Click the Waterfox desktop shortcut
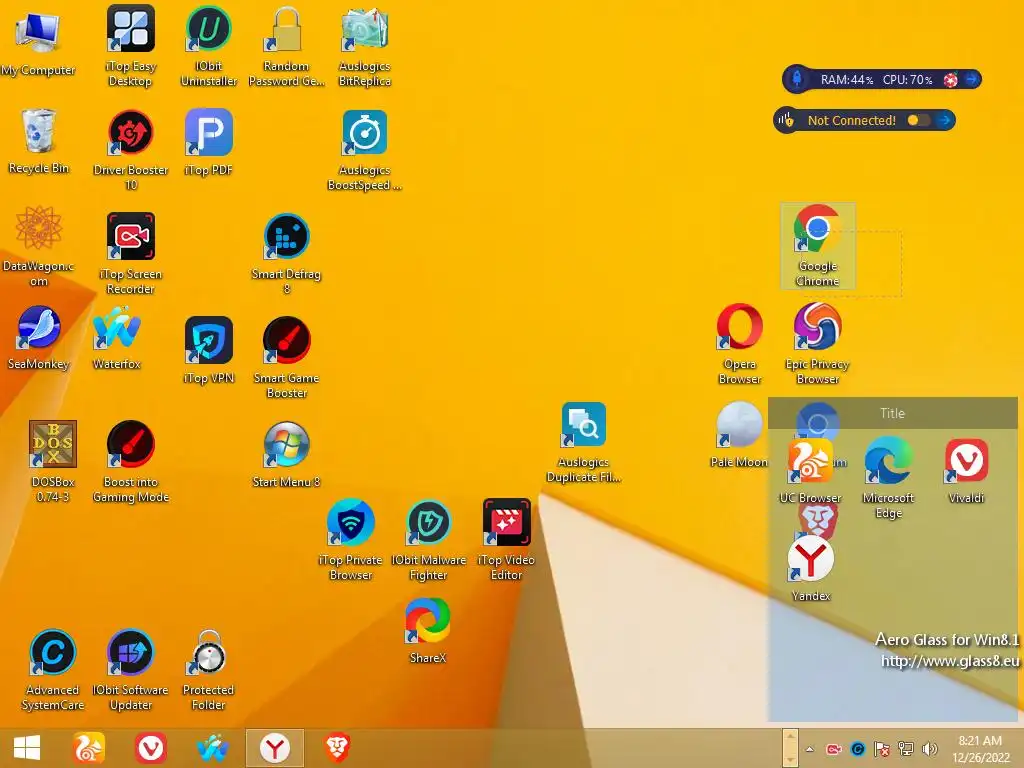 (116, 338)
